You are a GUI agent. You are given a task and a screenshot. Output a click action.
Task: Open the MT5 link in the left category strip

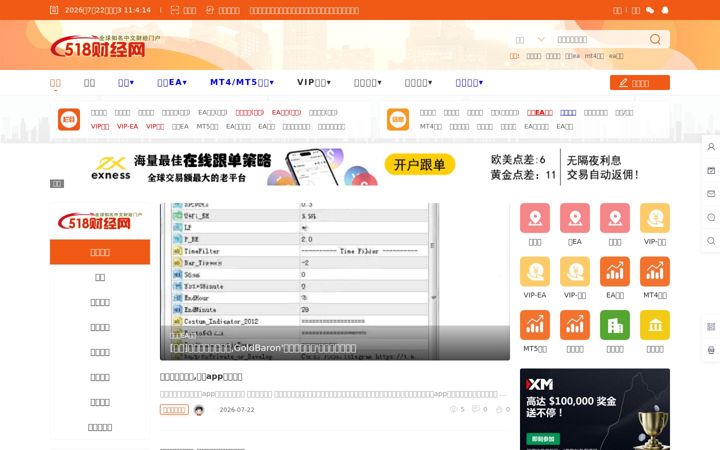[x=208, y=126]
